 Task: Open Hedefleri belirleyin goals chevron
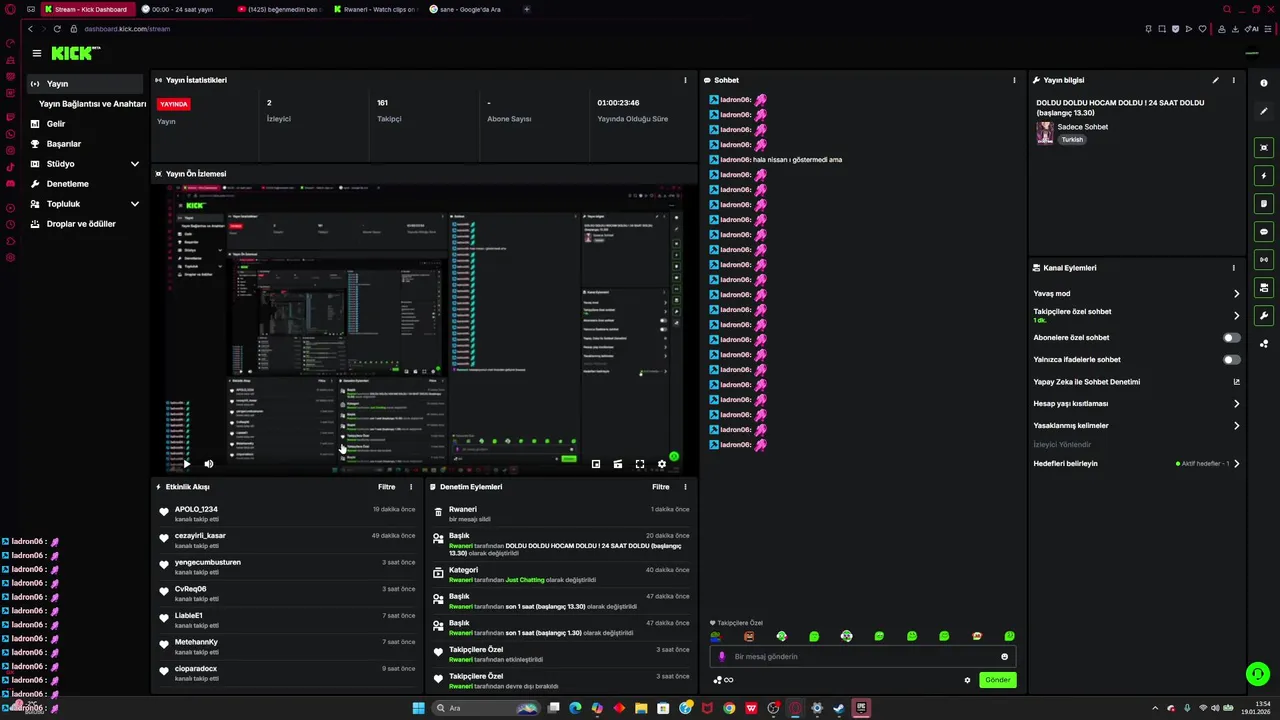1236,464
